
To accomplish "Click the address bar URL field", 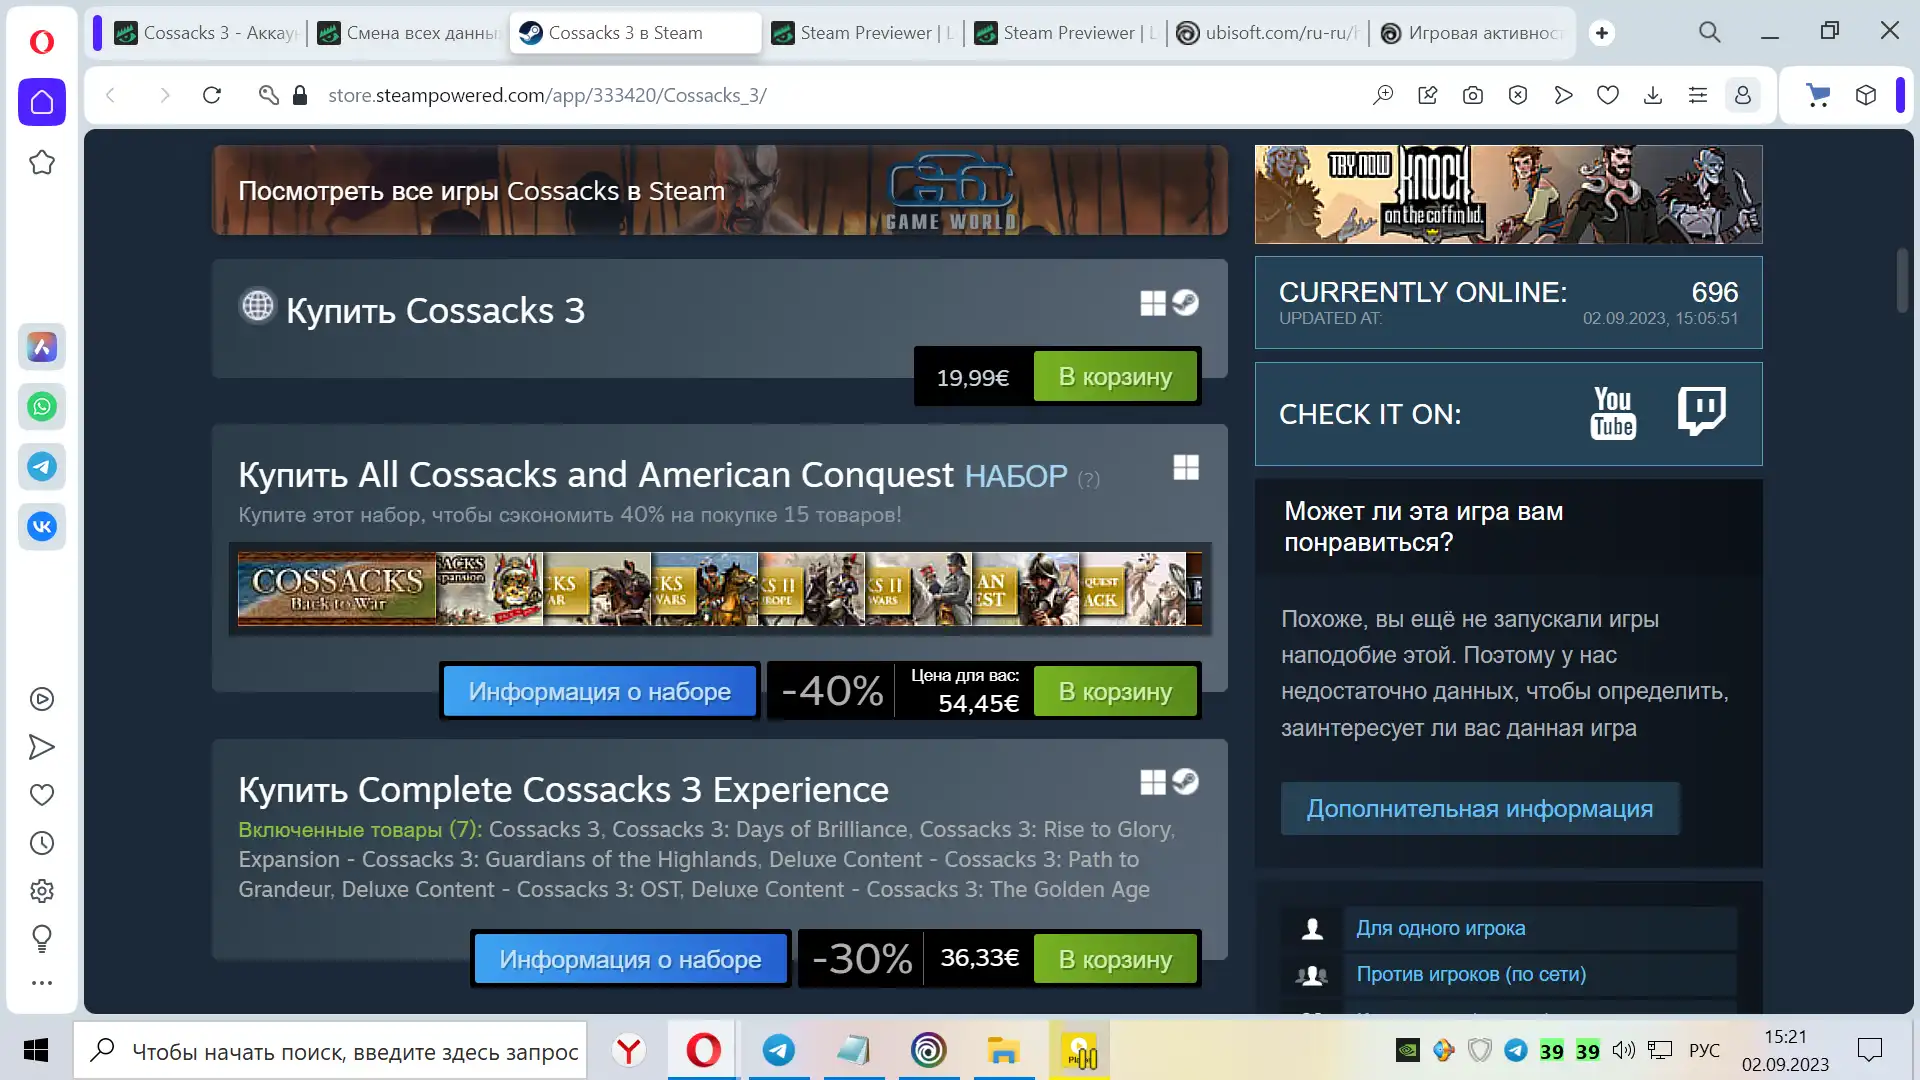I will 840,95.
